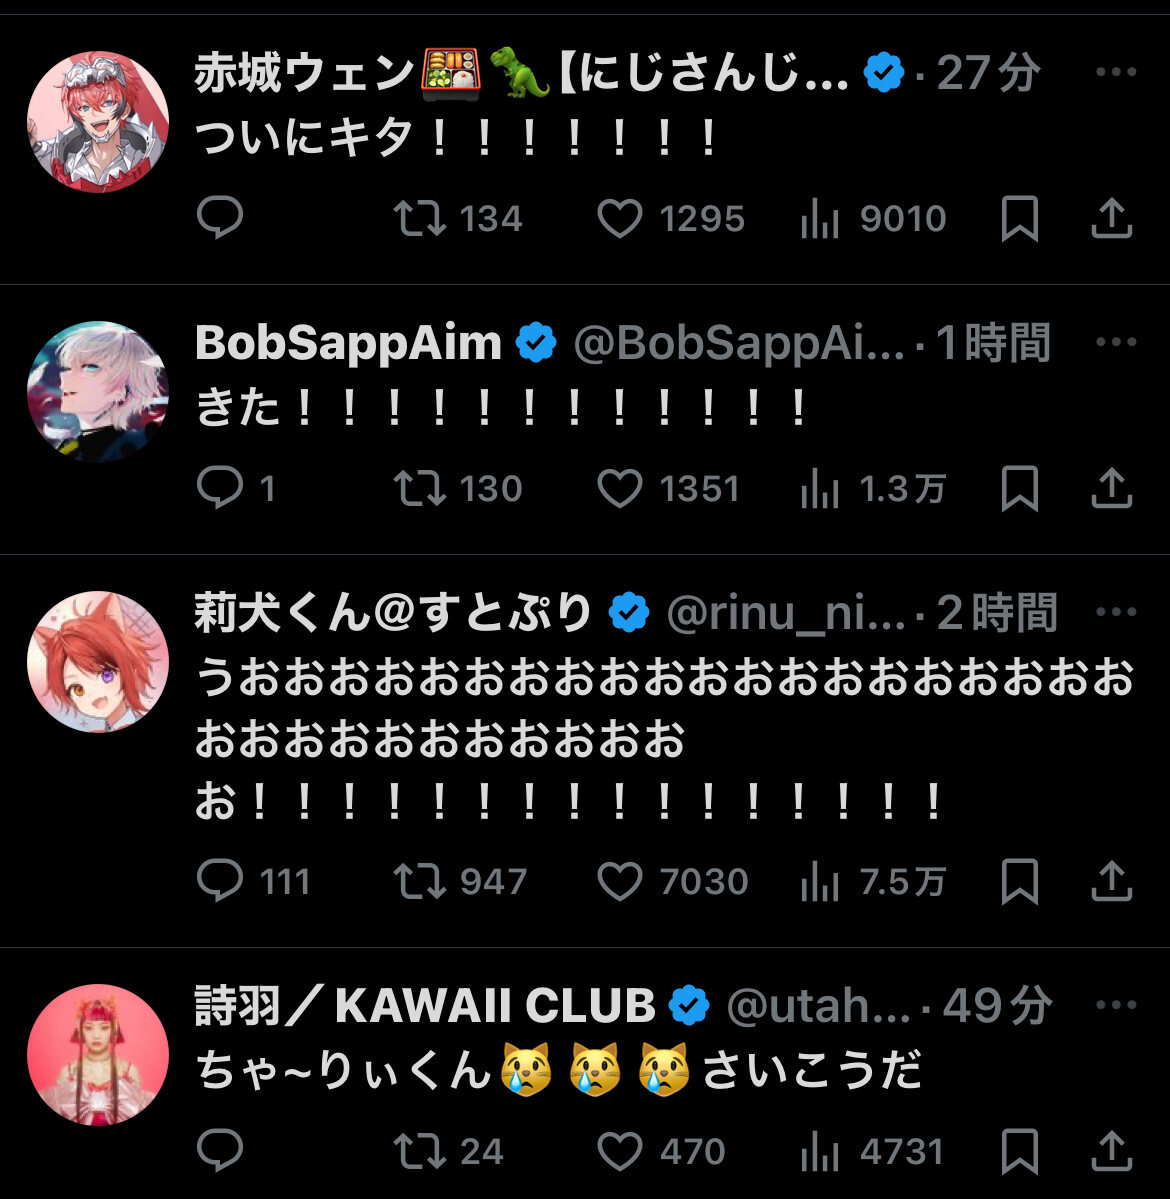This screenshot has width=1170, height=1199.
Task: View analytics showing 9010 views
Action: [873, 219]
